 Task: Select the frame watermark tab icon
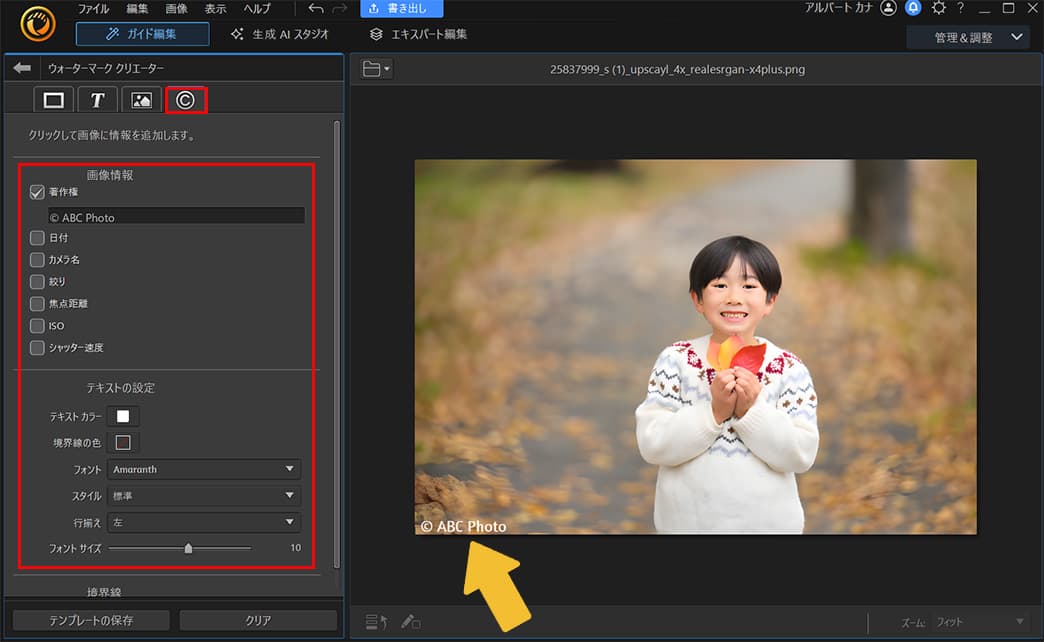(x=53, y=100)
